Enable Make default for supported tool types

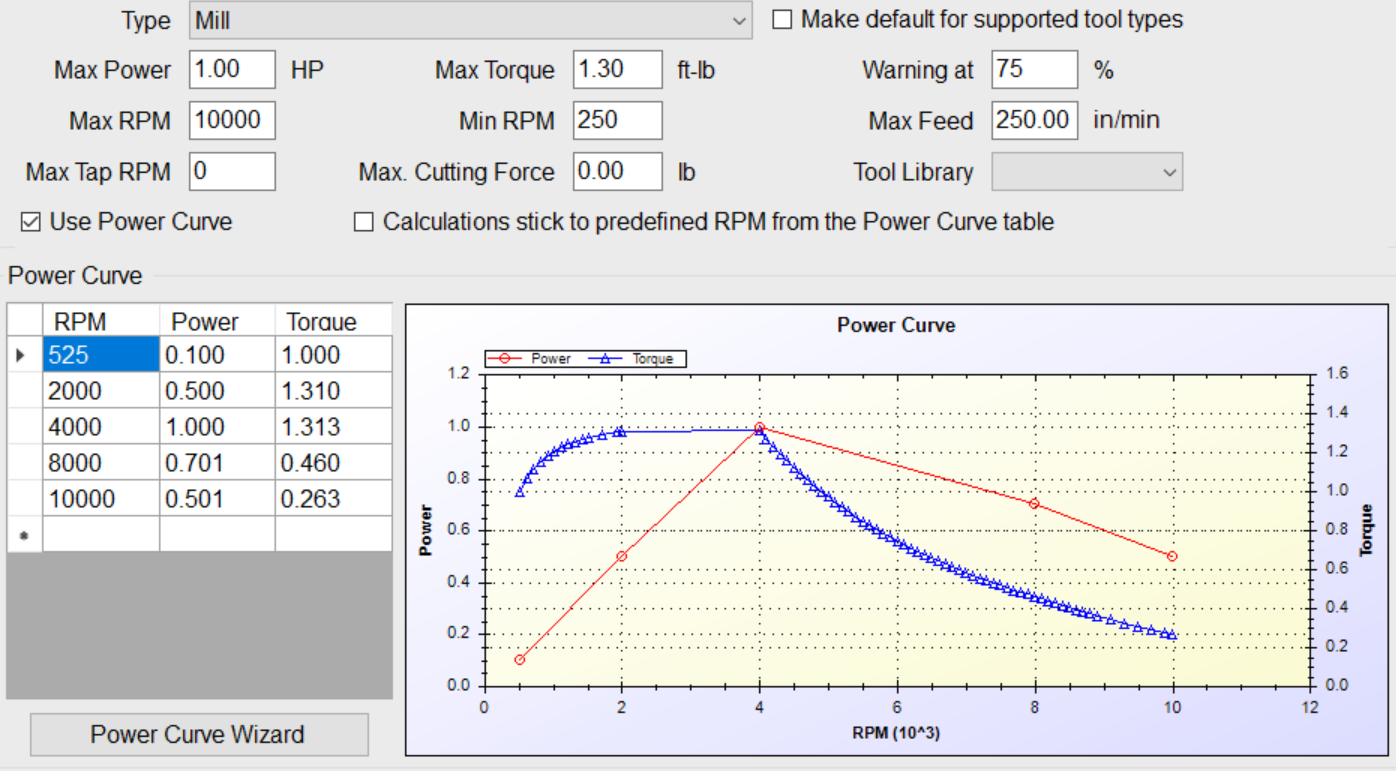(782, 20)
